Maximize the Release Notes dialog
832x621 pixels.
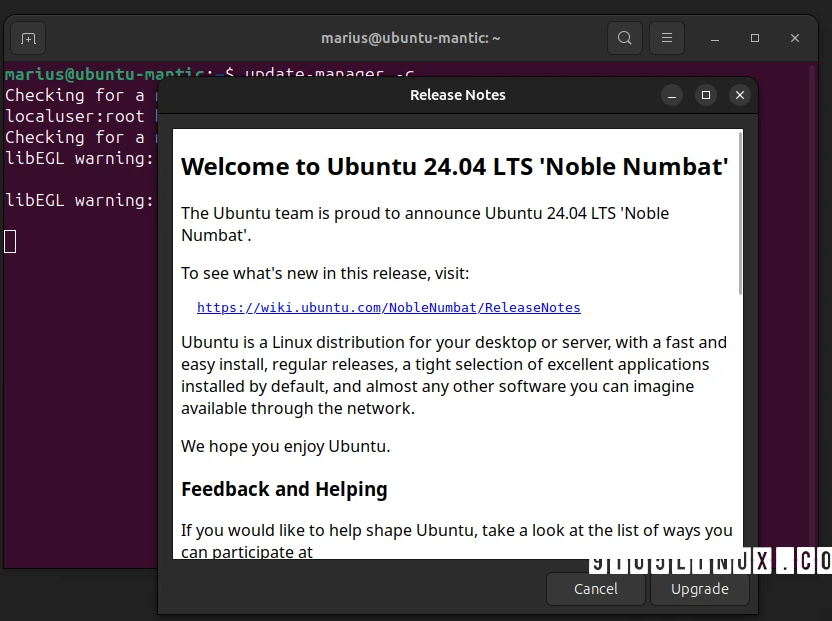pos(706,95)
